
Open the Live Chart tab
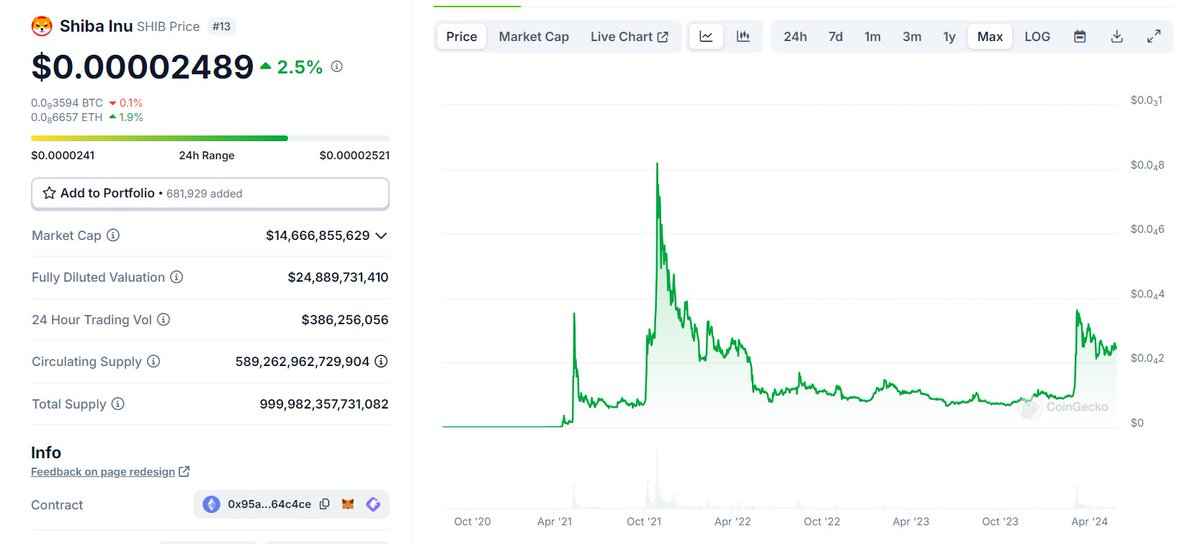[x=630, y=37]
